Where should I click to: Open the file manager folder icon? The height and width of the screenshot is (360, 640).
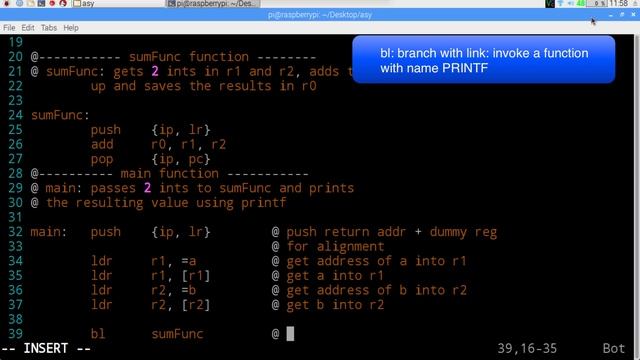click(31, 3)
